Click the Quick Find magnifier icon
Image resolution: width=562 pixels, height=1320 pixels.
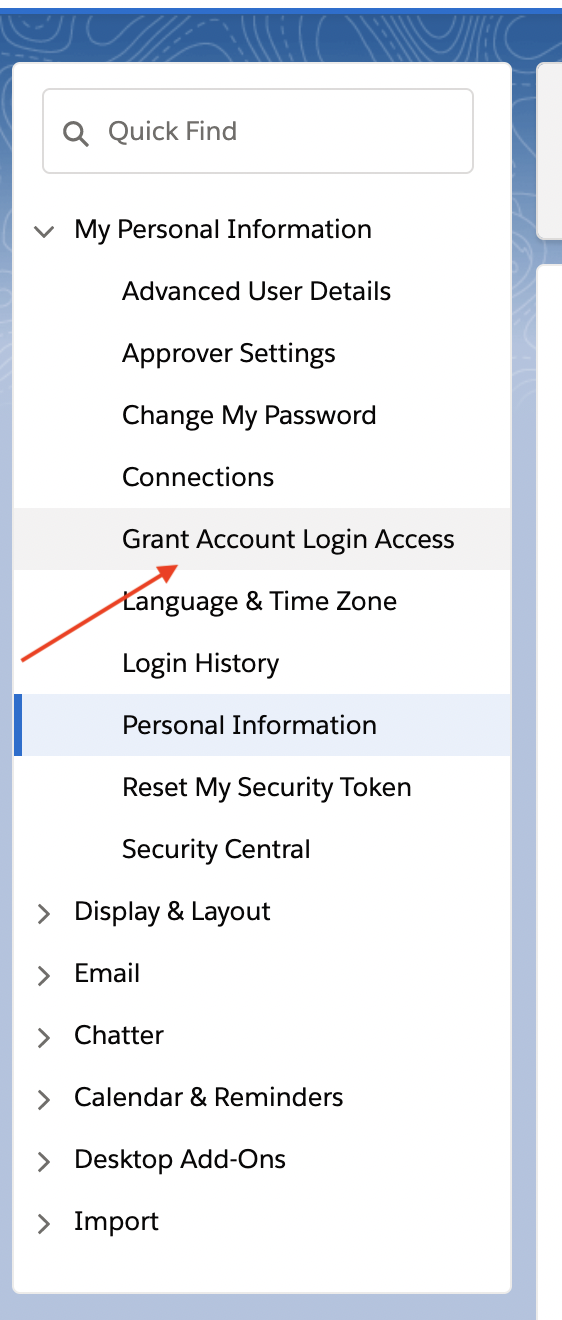(76, 133)
